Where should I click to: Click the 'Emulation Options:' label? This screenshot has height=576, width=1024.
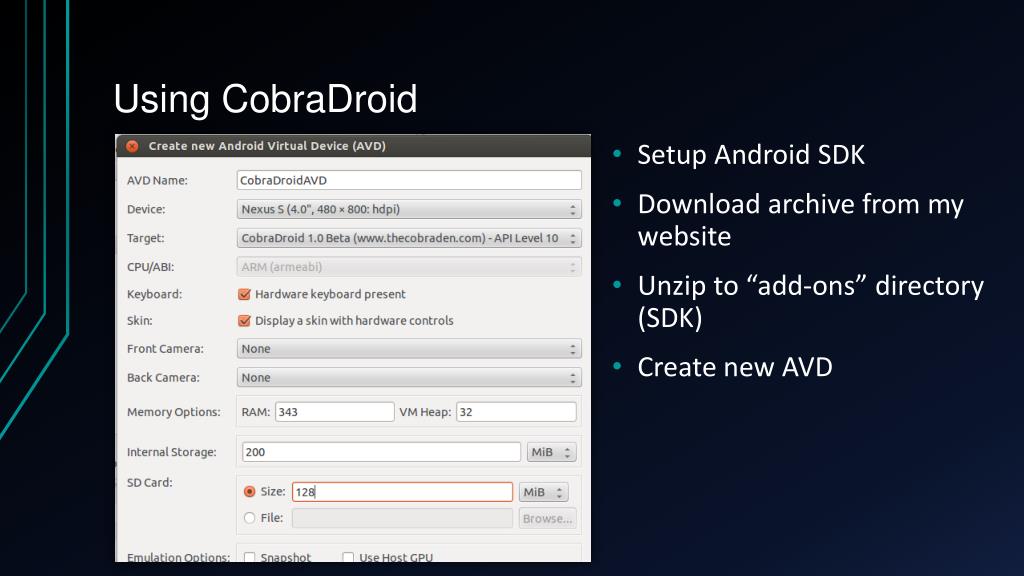(x=178, y=557)
